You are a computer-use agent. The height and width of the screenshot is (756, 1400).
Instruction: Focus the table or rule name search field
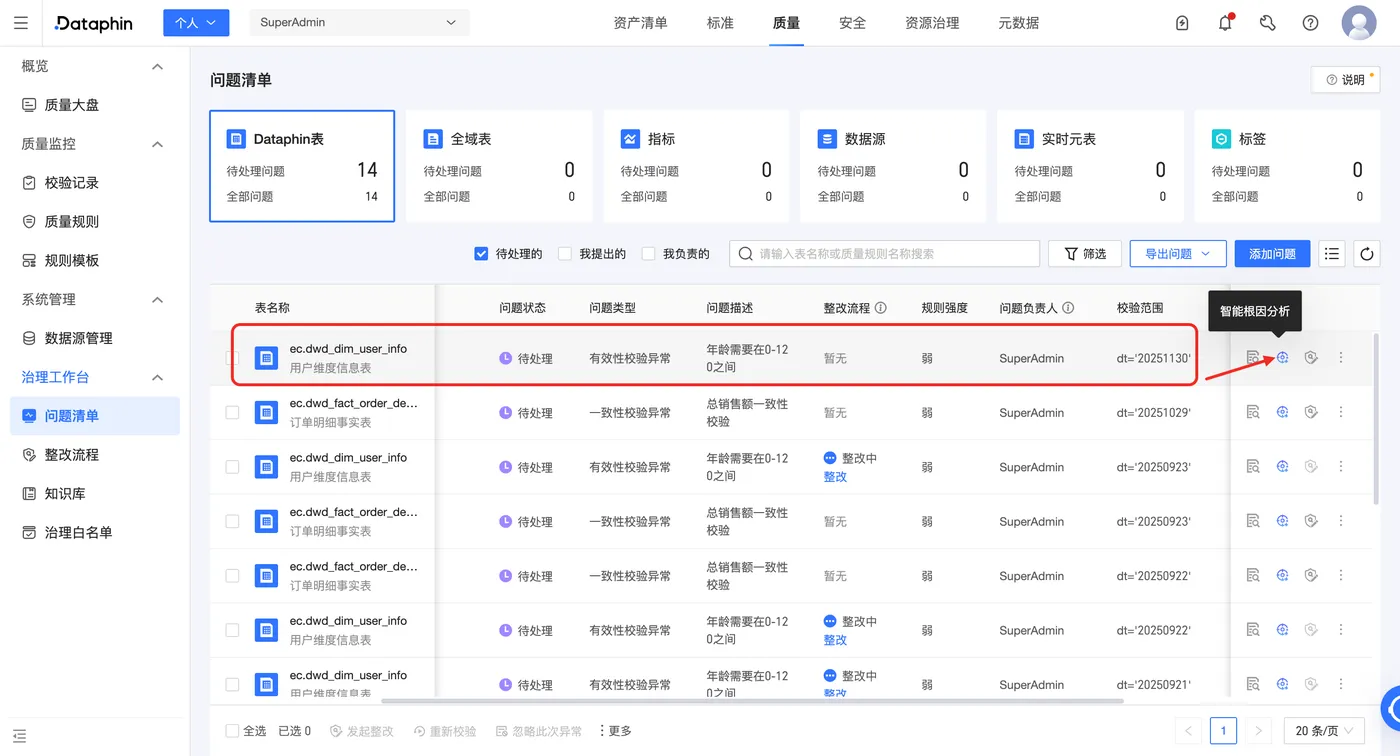884,254
